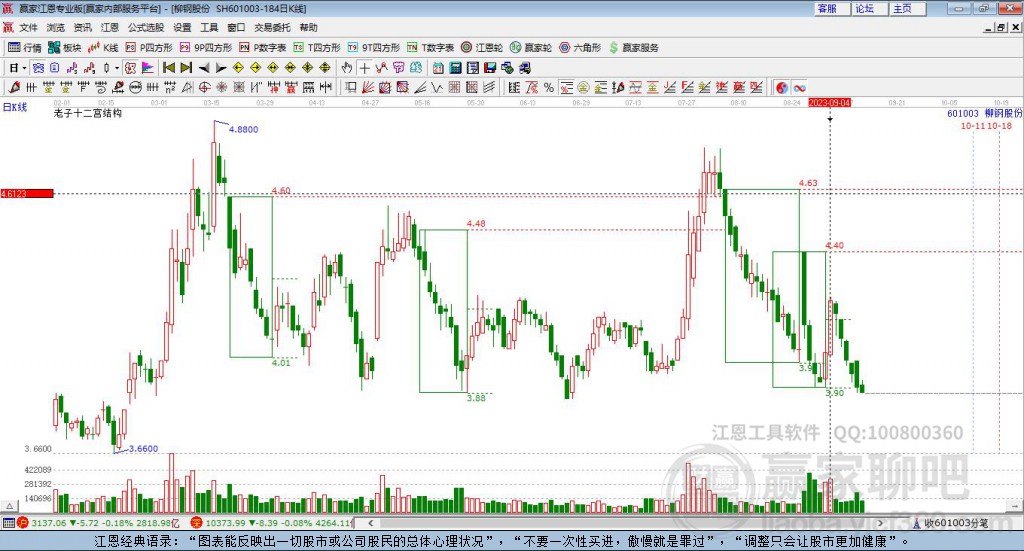Click the bottom horizontal chart scrollbar
This screenshot has width=1024, height=551.
[x=626, y=523]
